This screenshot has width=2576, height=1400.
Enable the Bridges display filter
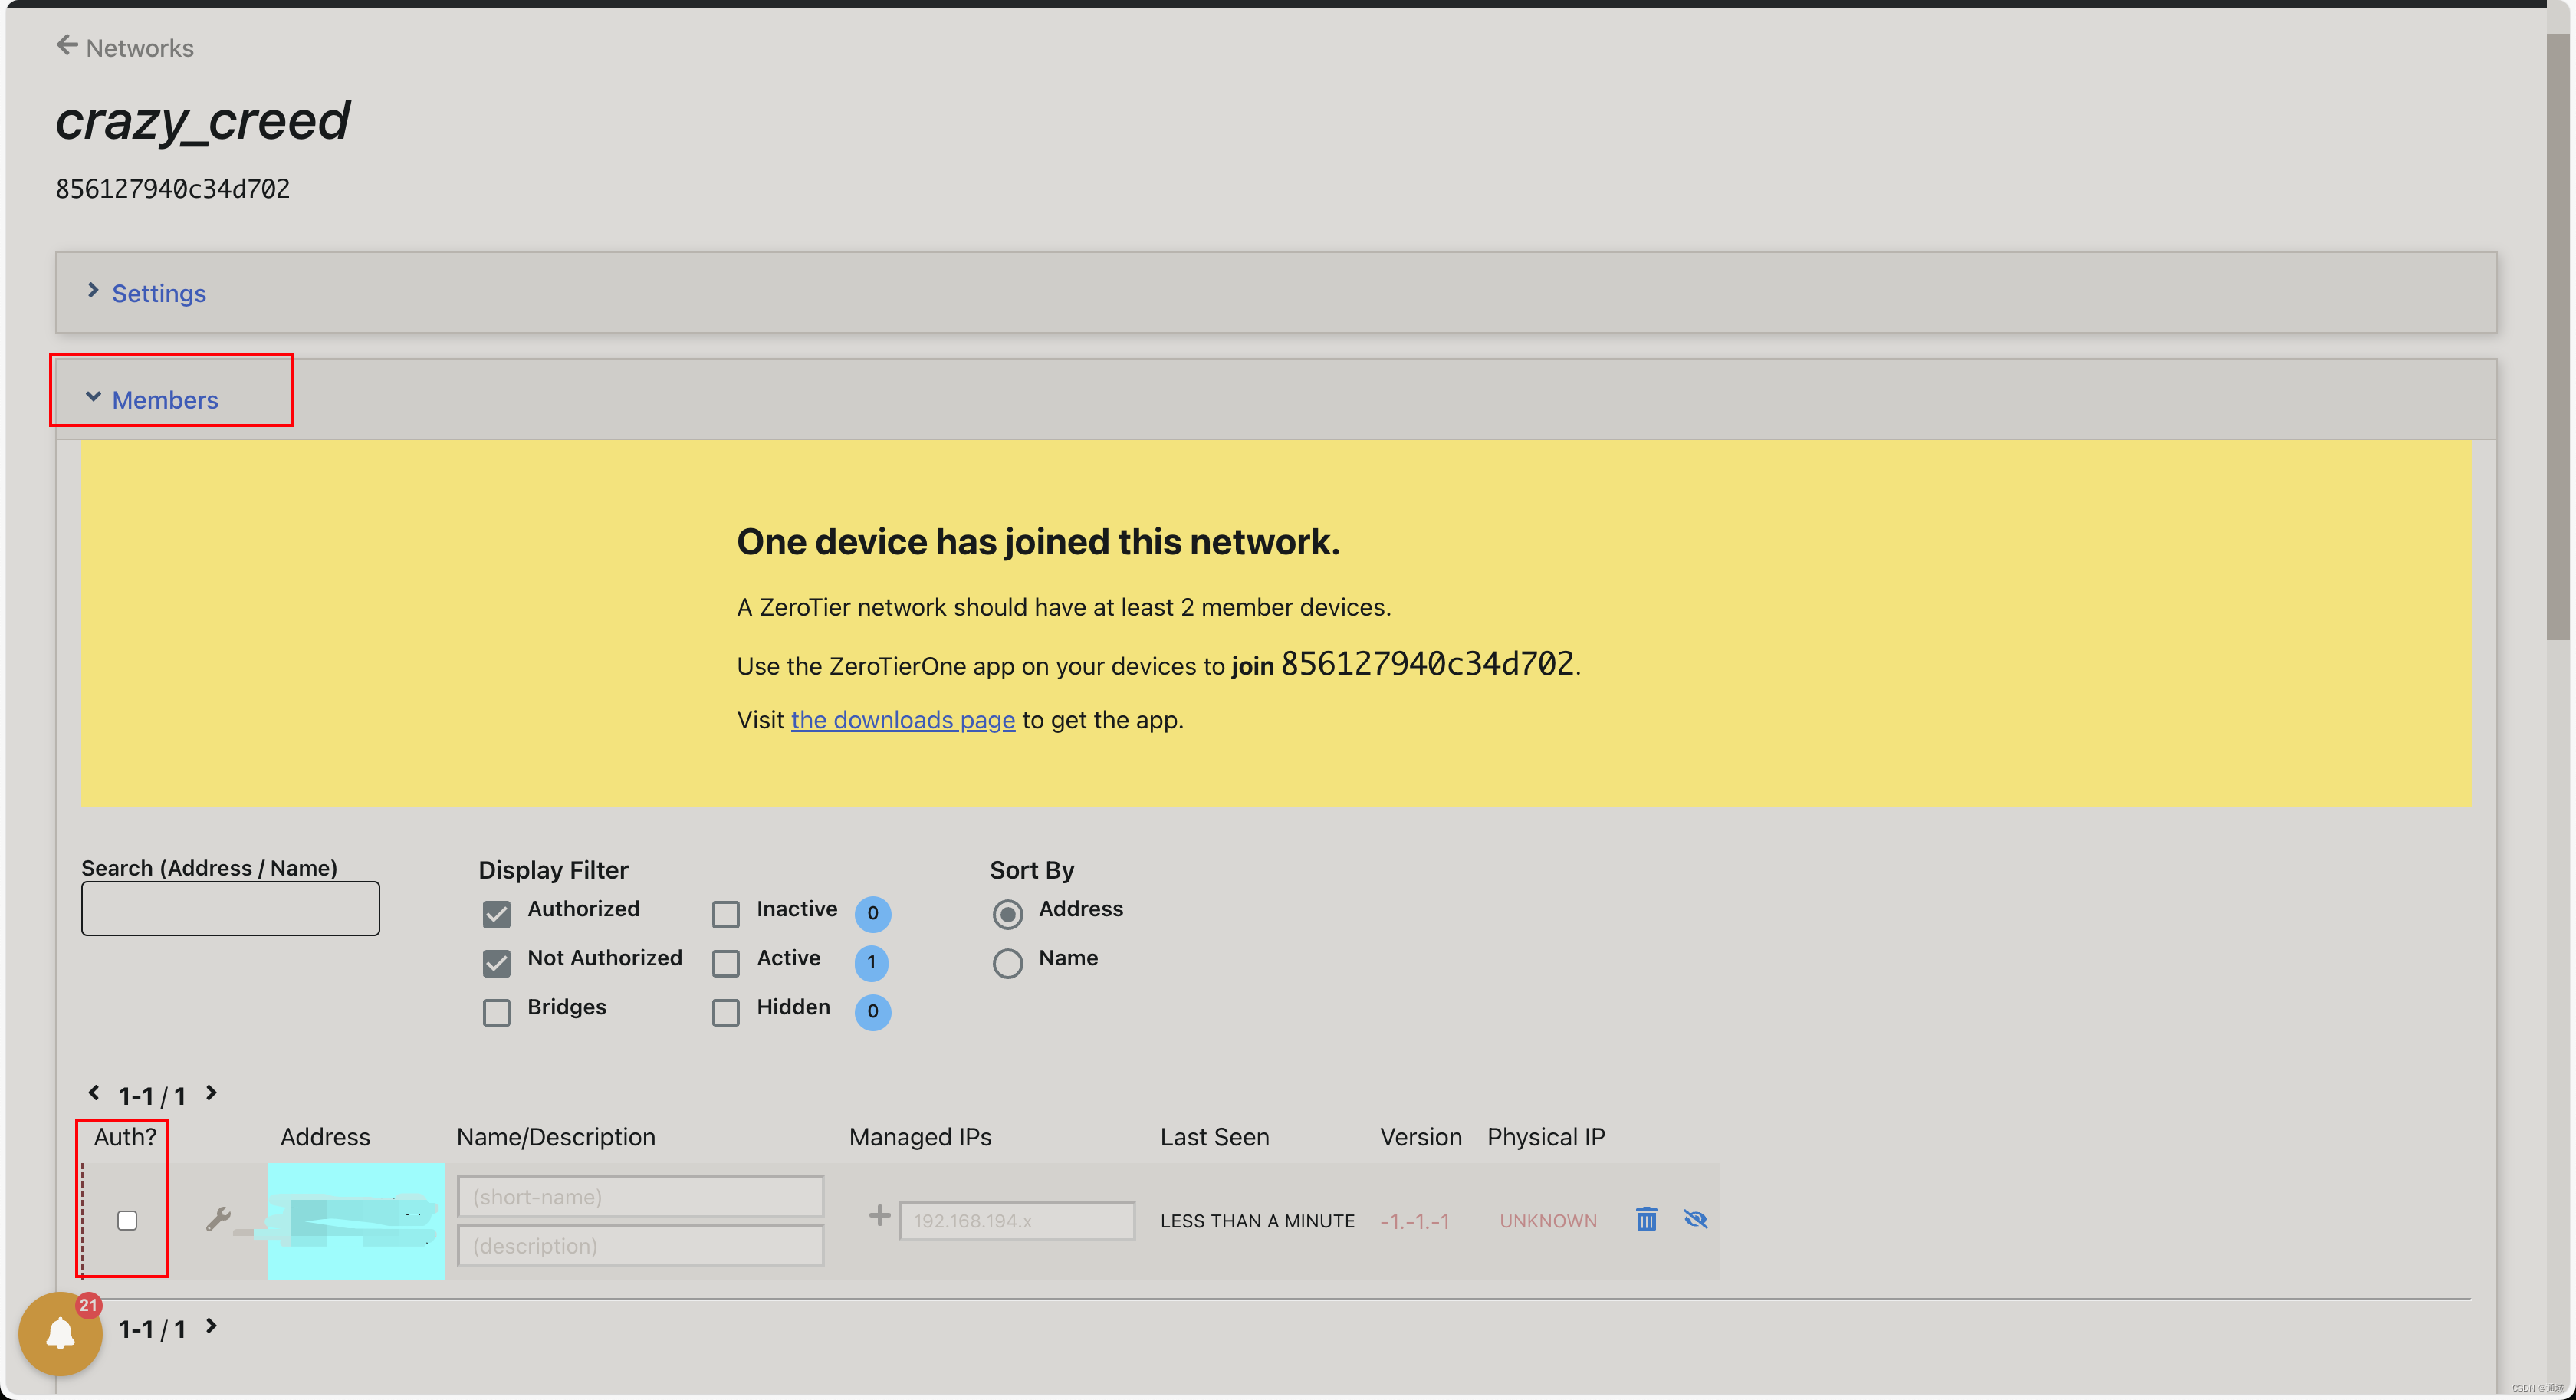(496, 1011)
